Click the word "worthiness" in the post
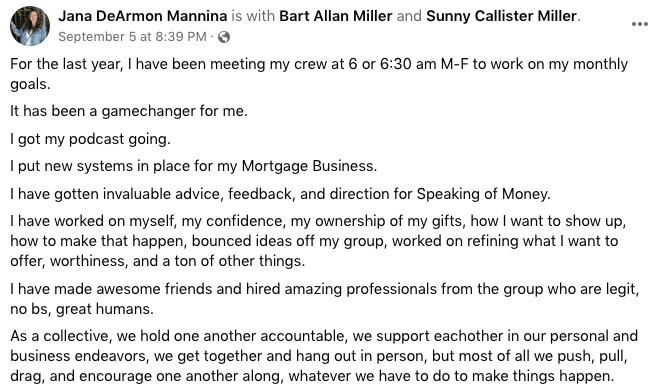670x388 pixels. pos(87,261)
